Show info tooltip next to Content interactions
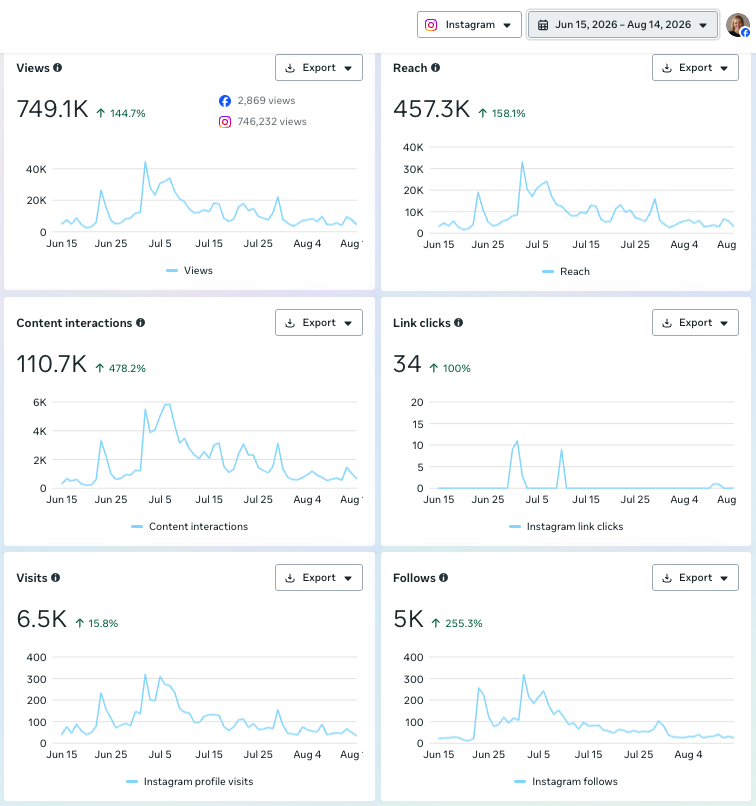This screenshot has width=756, height=806. click(140, 322)
